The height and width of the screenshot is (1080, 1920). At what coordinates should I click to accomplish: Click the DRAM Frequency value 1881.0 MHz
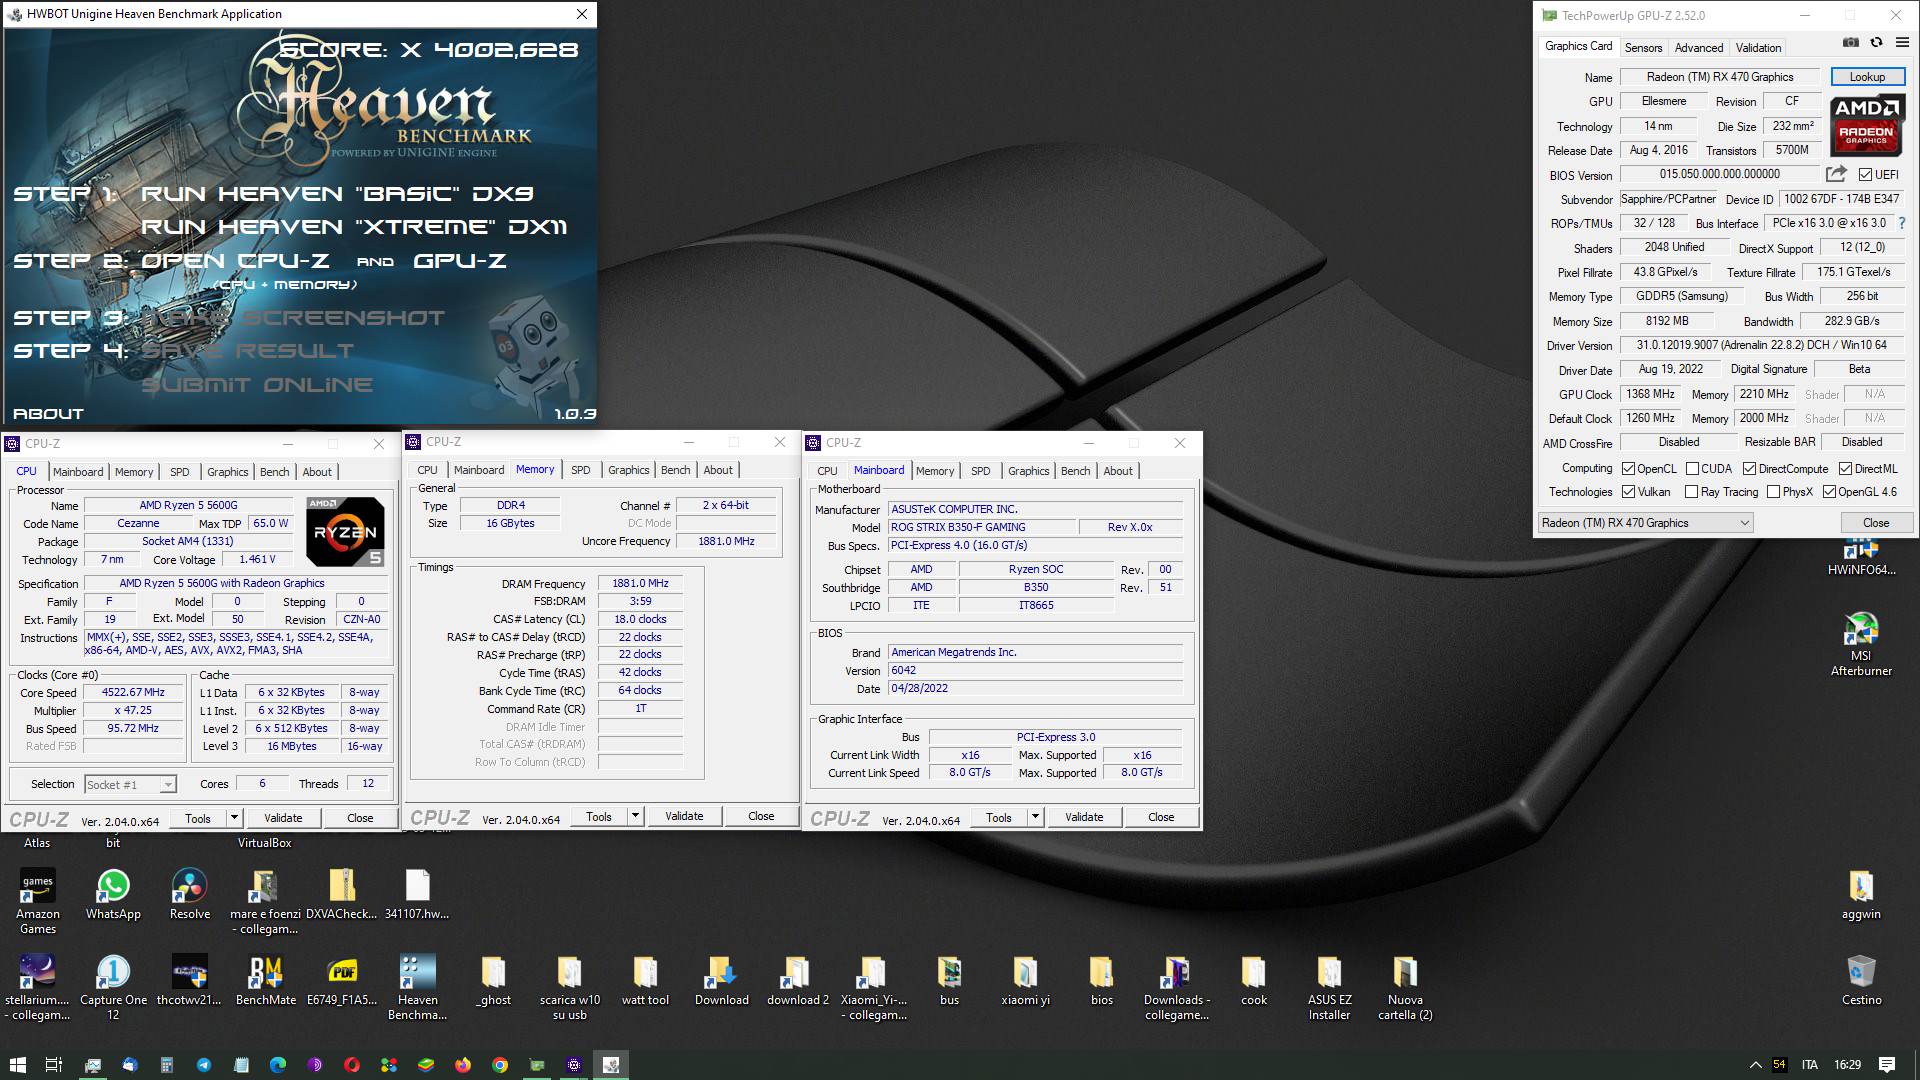tap(640, 583)
